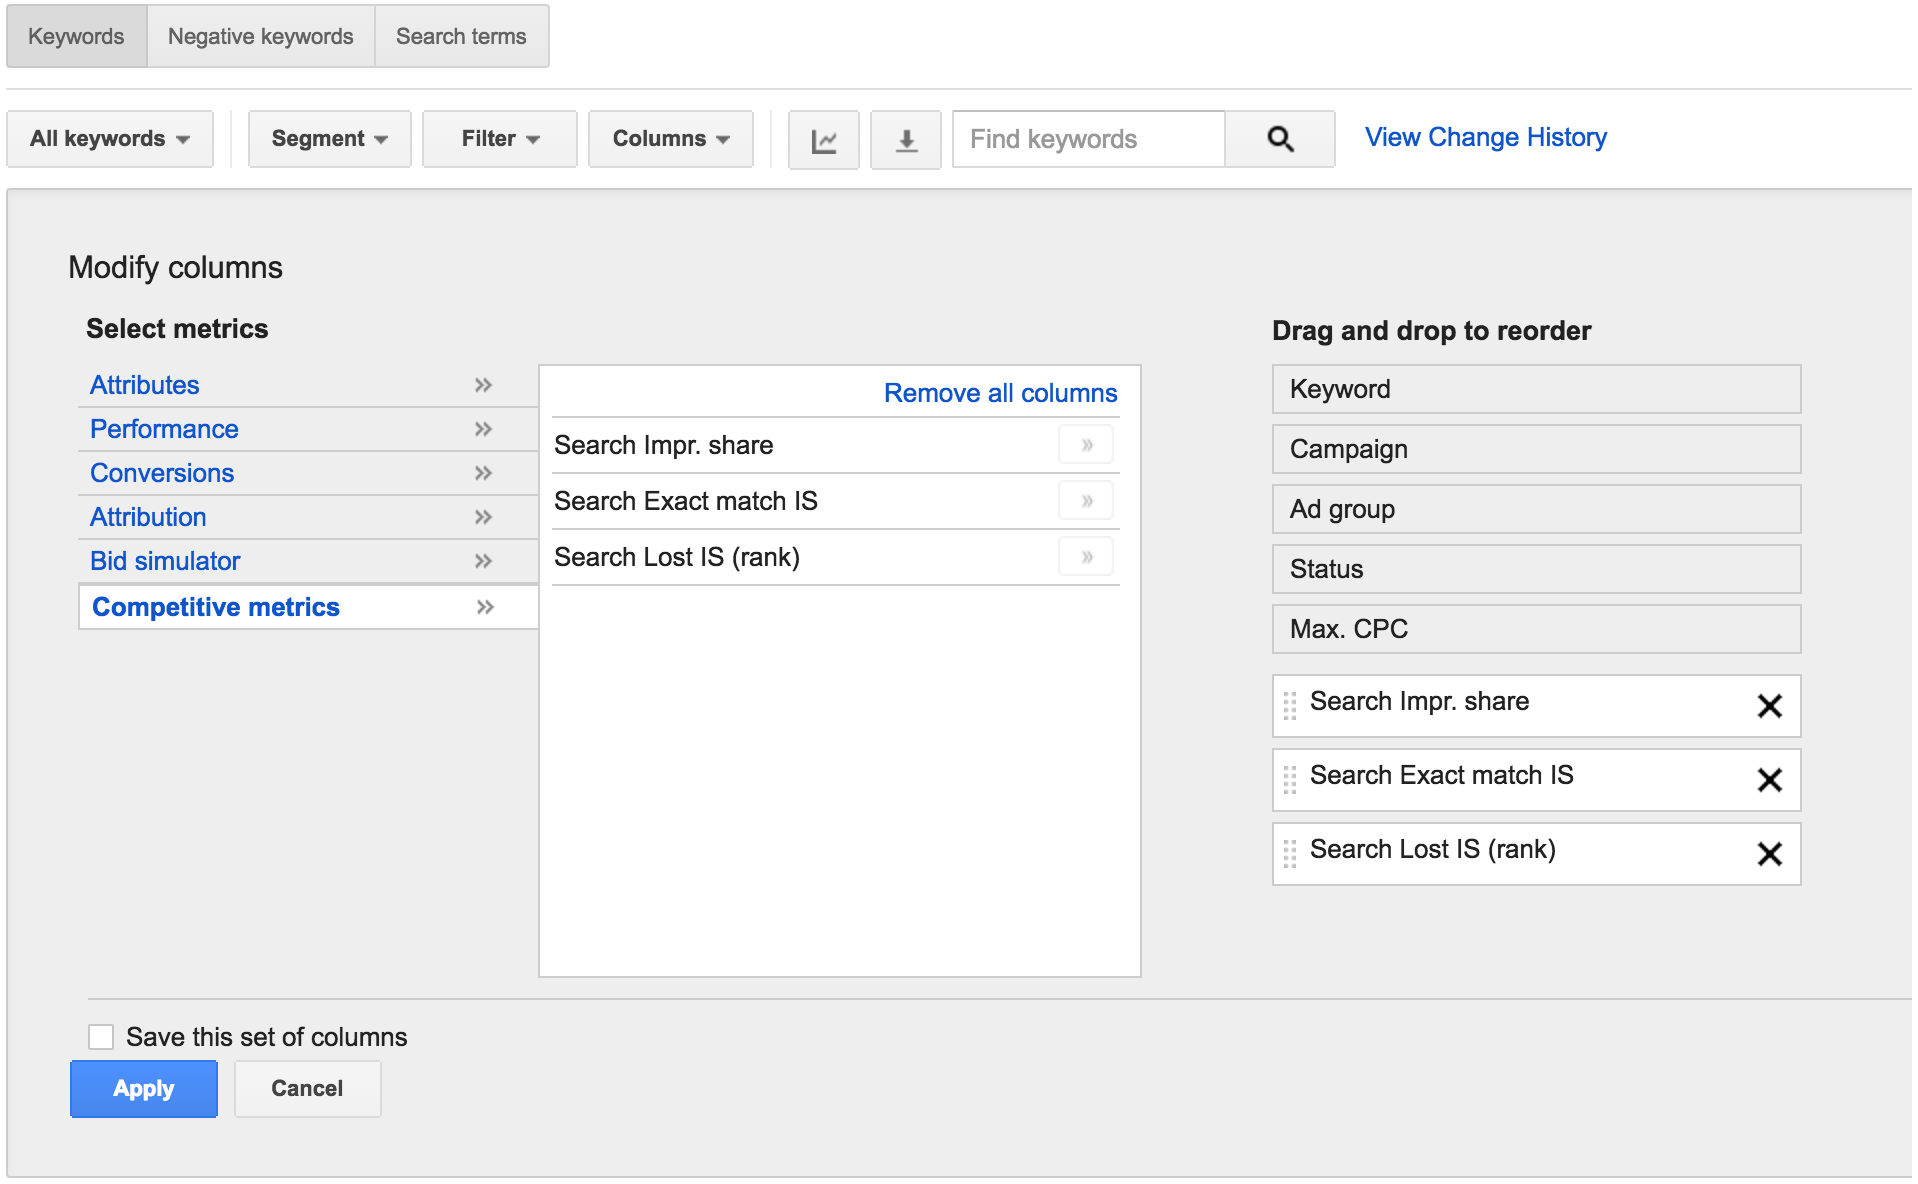Select the Performance metrics category
The width and height of the screenshot is (1918, 1184).
coord(164,429)
